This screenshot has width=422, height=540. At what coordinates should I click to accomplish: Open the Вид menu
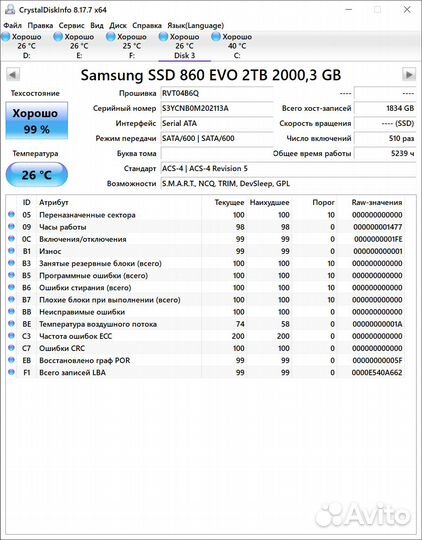pos(97,25)
